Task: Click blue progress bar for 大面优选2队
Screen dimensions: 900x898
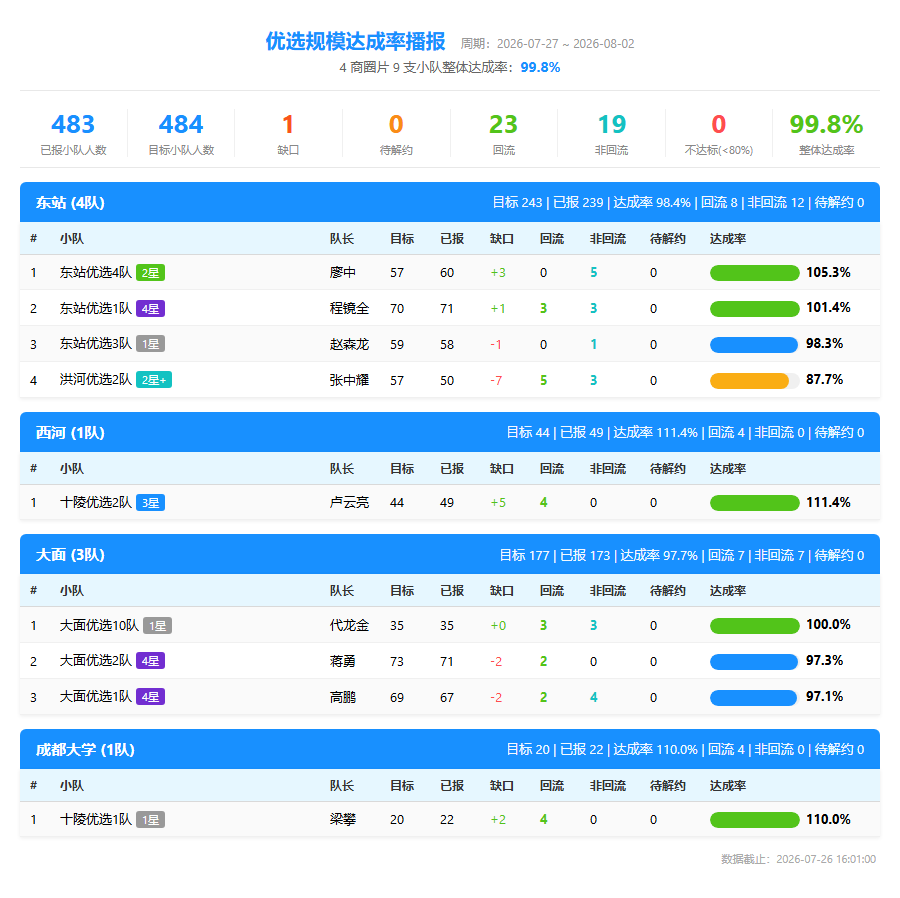Action: click(x=754, y=662)
